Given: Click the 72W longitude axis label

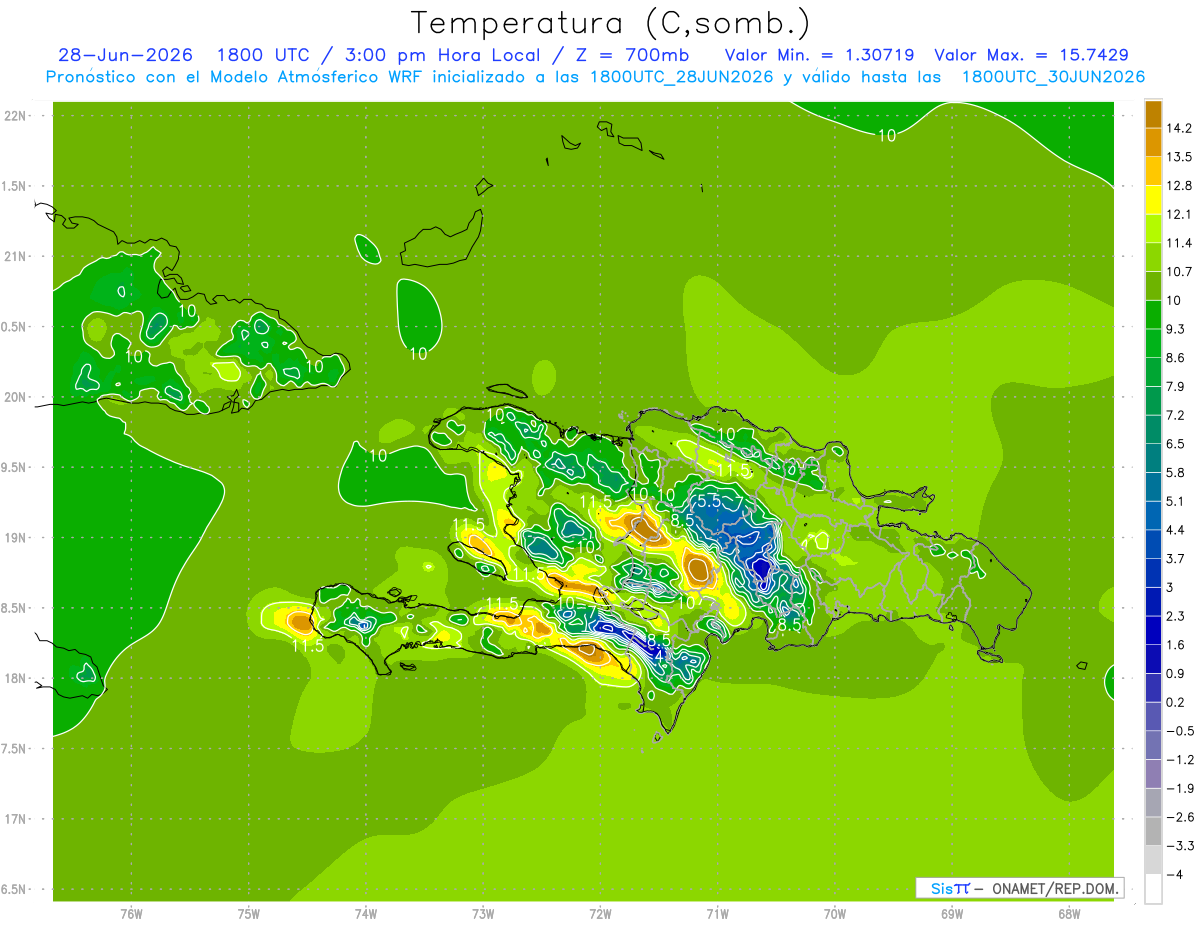Looking at the screenshot, I should pos(600,913).
